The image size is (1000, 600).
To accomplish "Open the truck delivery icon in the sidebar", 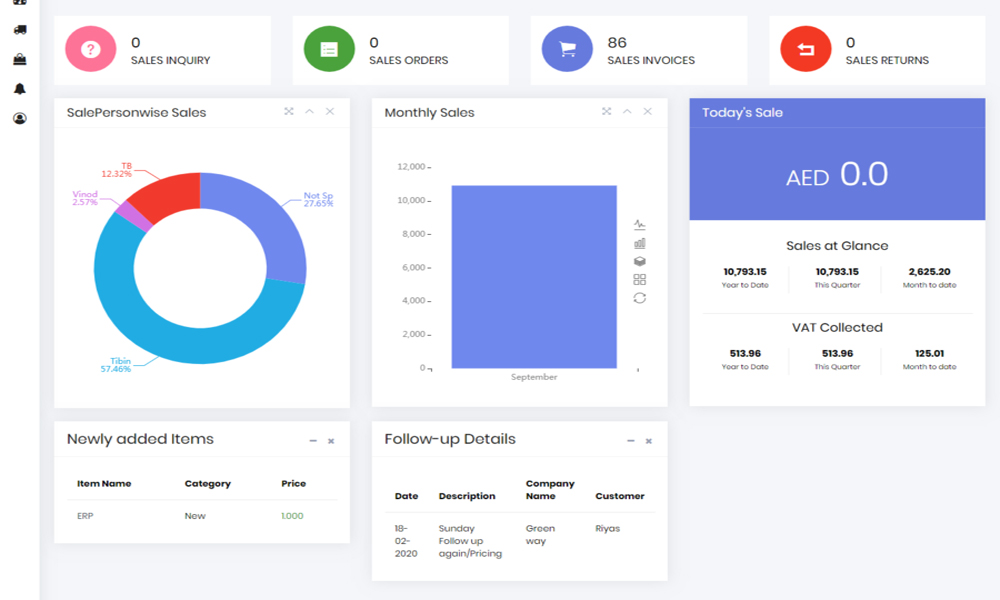I will 20,29.
